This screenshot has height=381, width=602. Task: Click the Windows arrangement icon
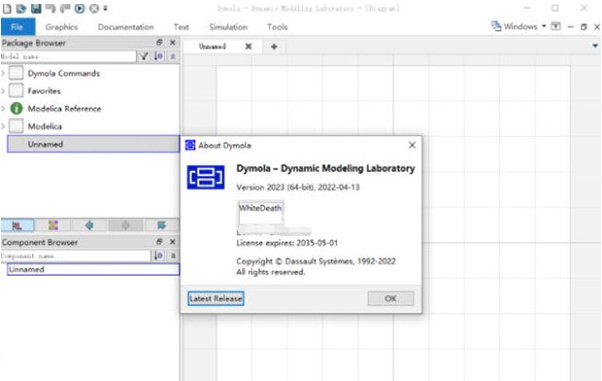[x=496, y=26]
